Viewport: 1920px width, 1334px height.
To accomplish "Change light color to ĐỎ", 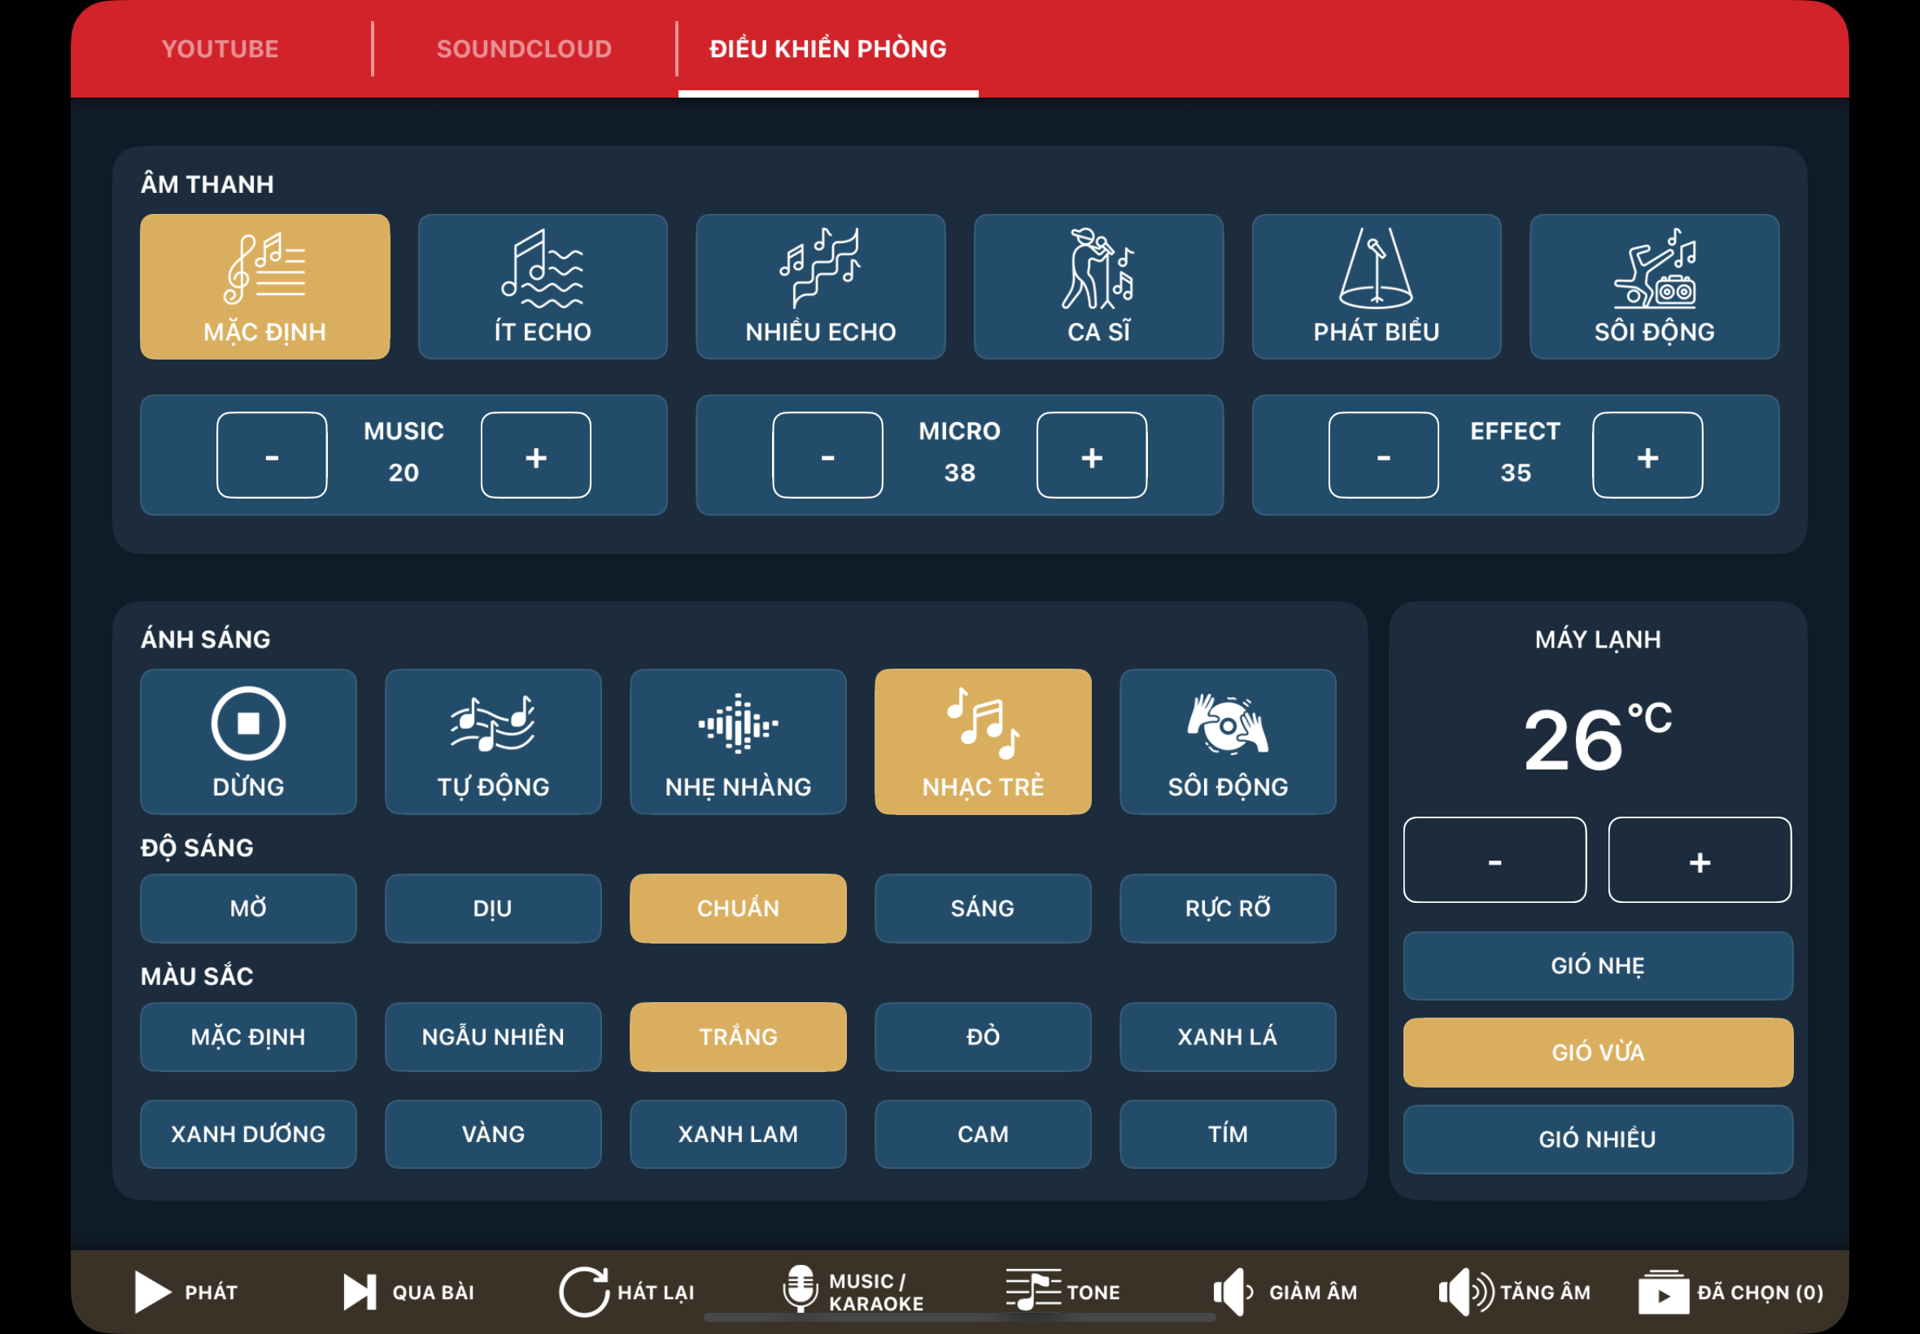I will 982,1036.
